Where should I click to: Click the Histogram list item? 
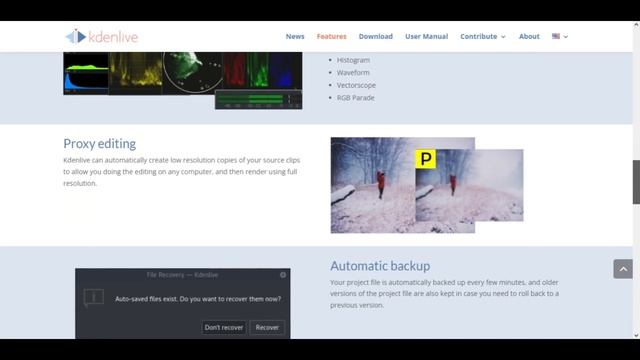click(x=353, y=60)
